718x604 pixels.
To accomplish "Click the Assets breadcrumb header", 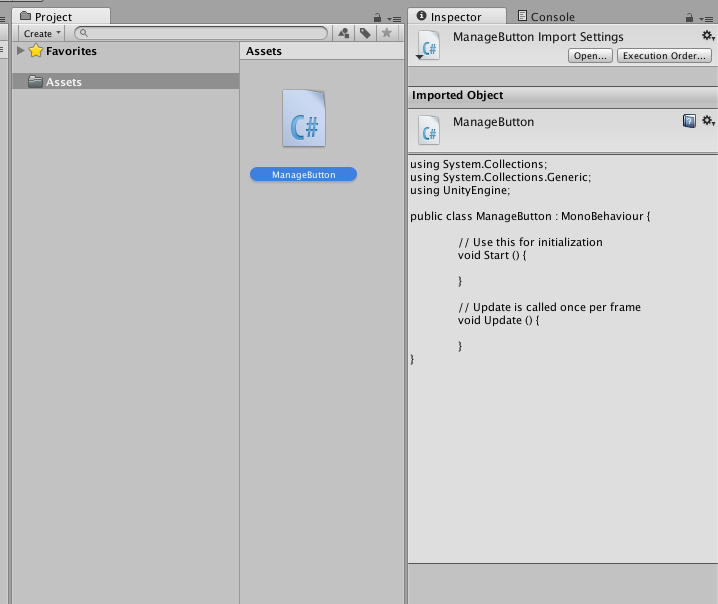I will (x=264, y=51).
